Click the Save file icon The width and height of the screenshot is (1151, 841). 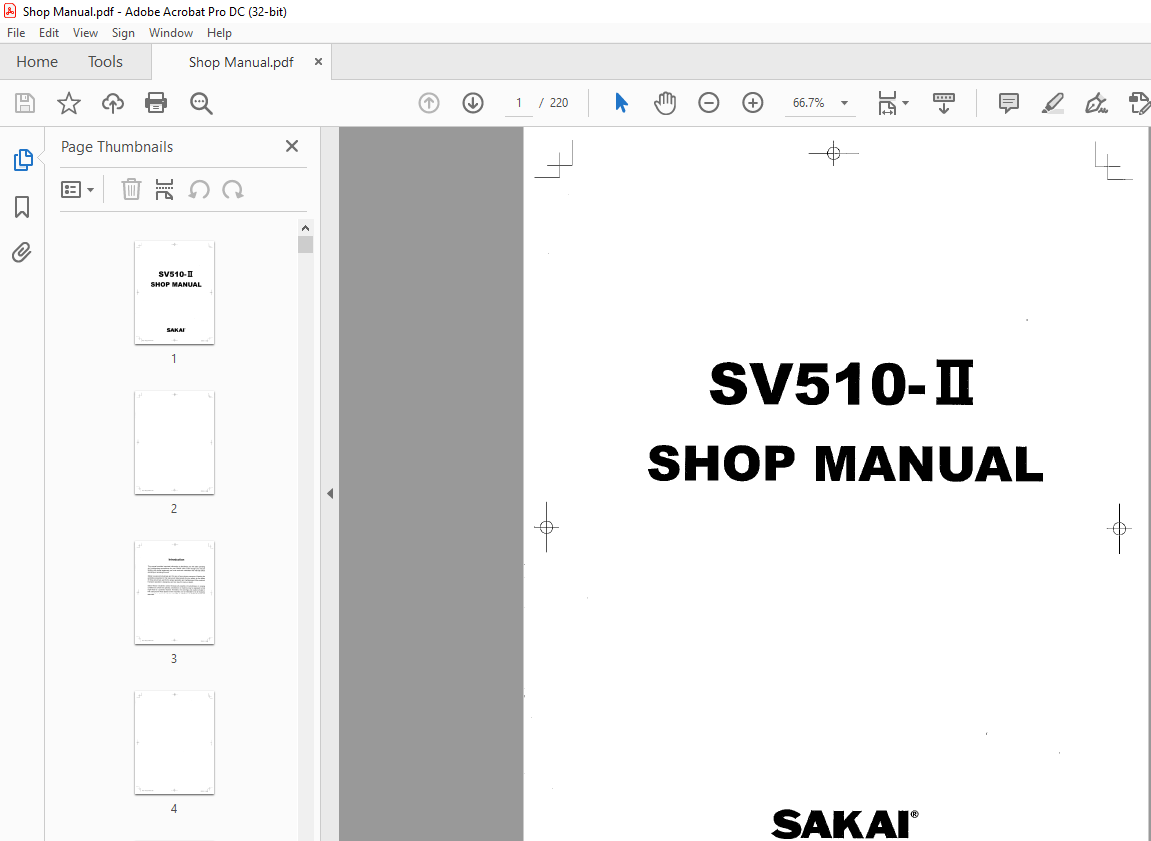25,103
